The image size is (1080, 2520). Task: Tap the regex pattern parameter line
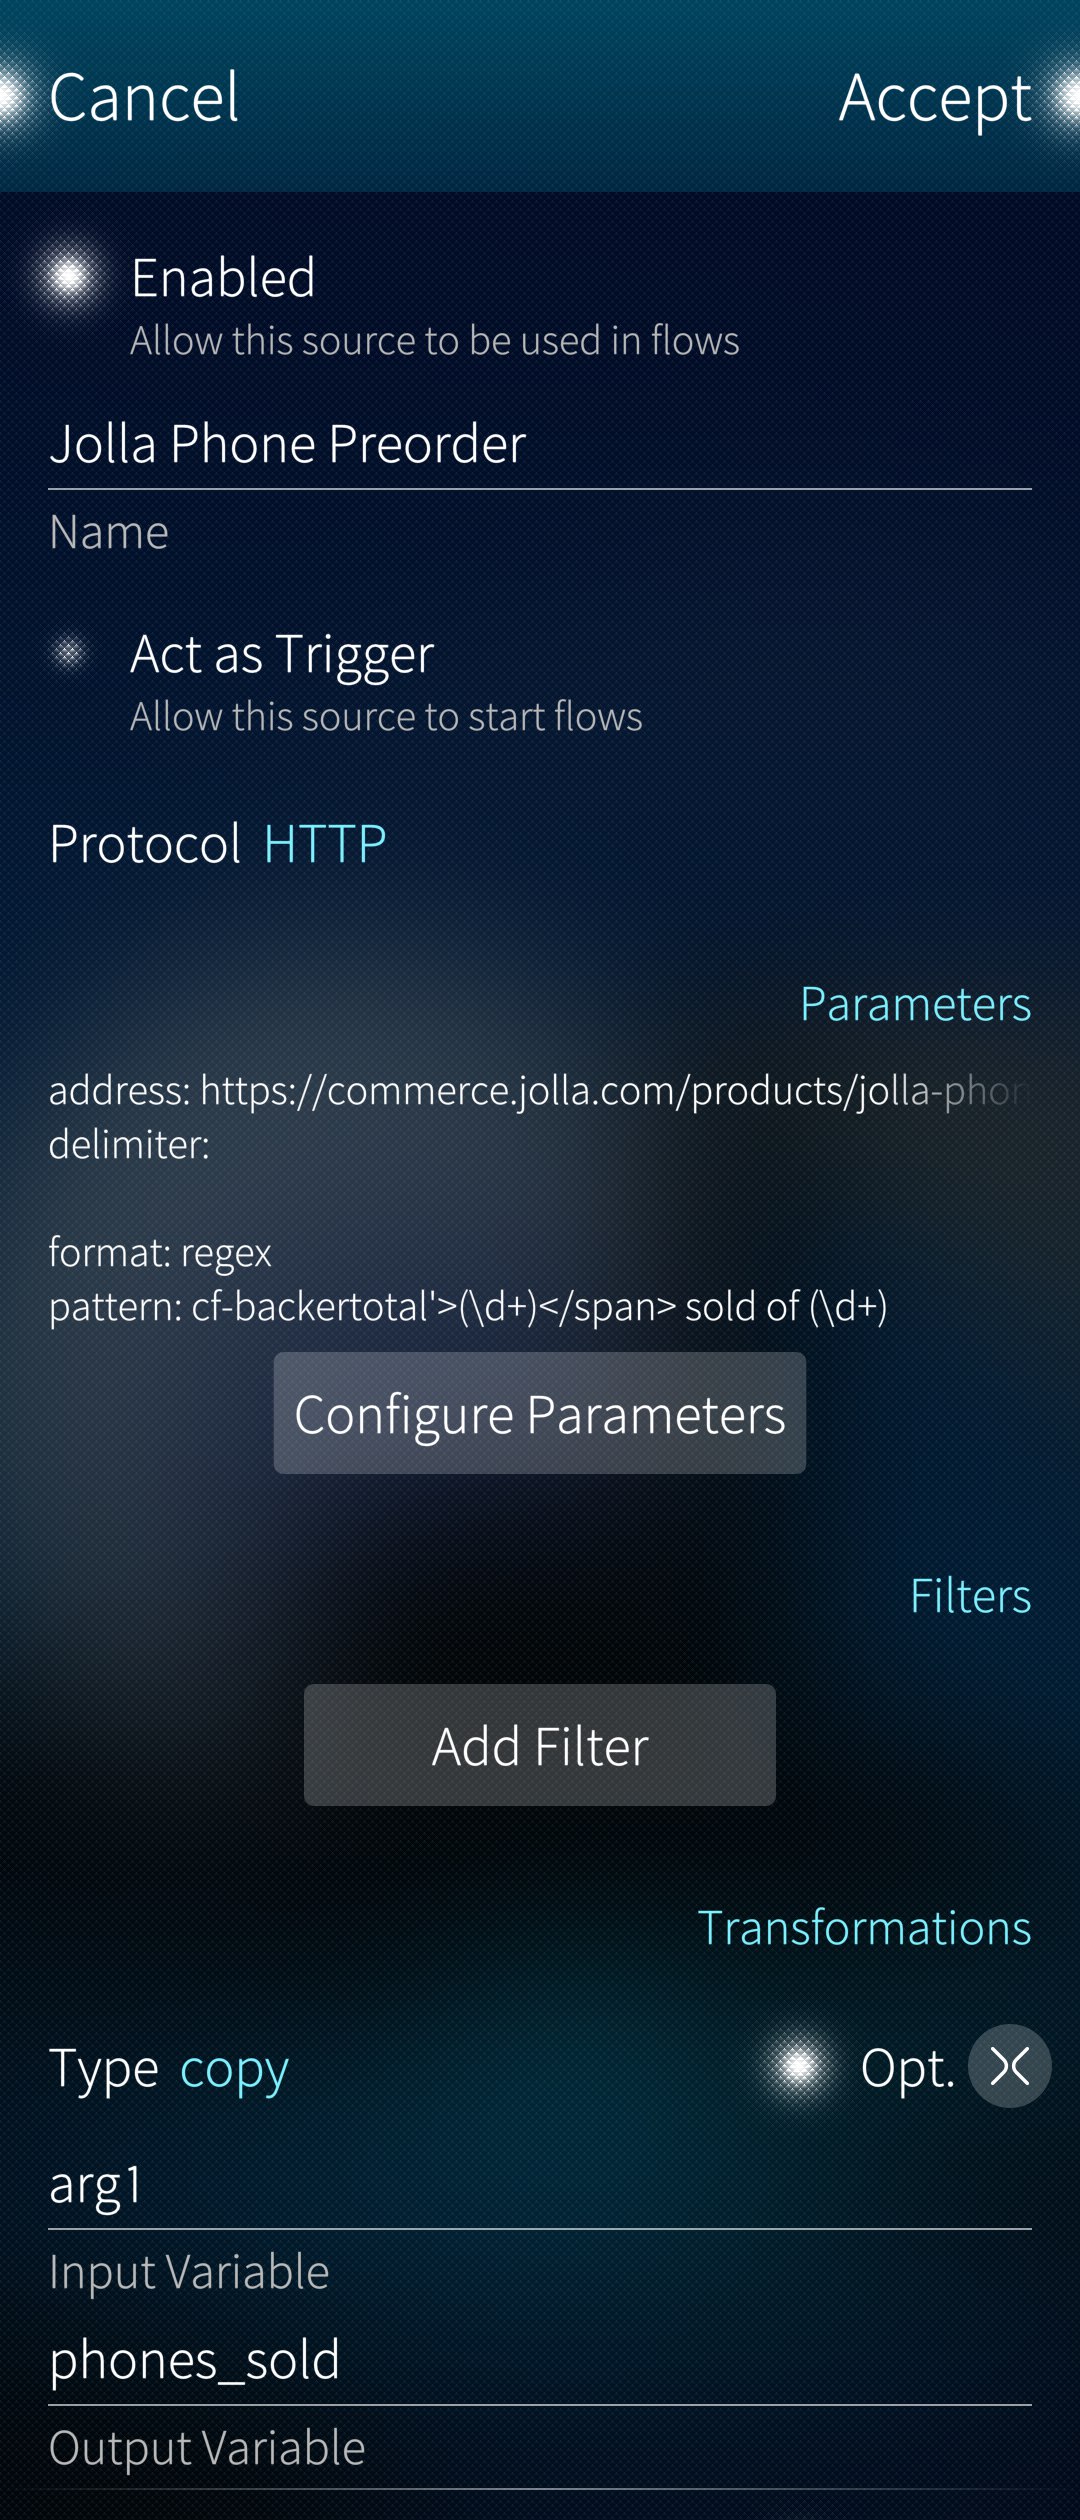[468, 1307]
